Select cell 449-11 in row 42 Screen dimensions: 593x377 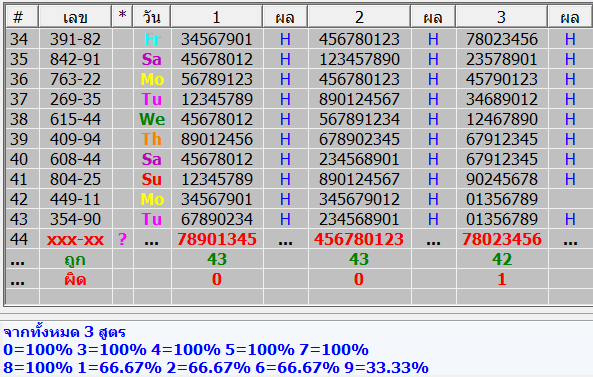75,199
